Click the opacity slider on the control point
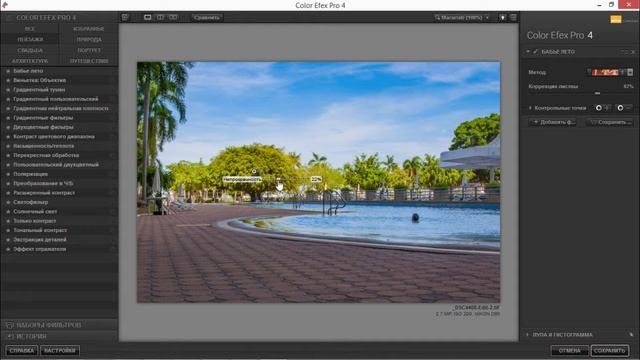Image resolution: width=640 pixels, height=360 pixels. pyautogui.click(x=279, y=179)
